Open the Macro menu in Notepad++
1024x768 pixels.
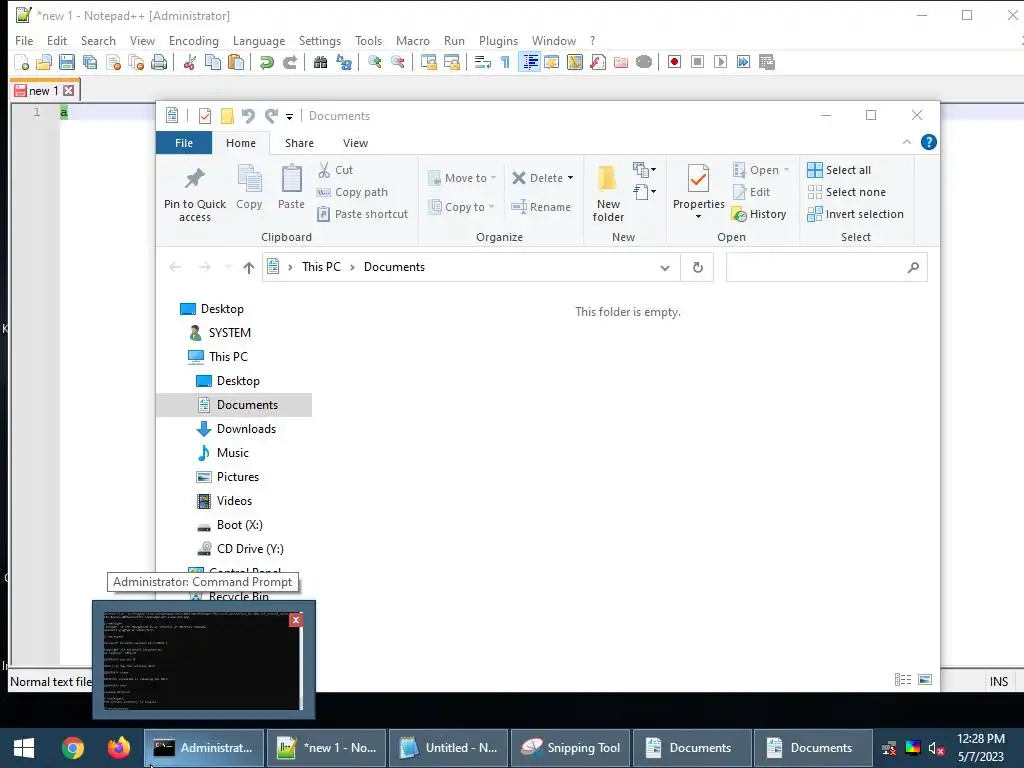tap(412, 40)
